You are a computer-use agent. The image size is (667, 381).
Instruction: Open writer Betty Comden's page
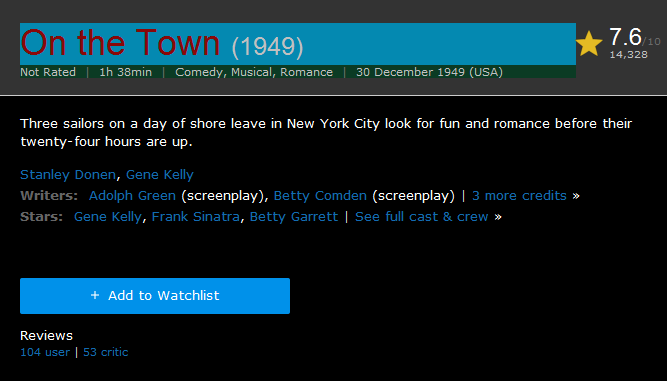pyautogui.click(x=320, y=196)
